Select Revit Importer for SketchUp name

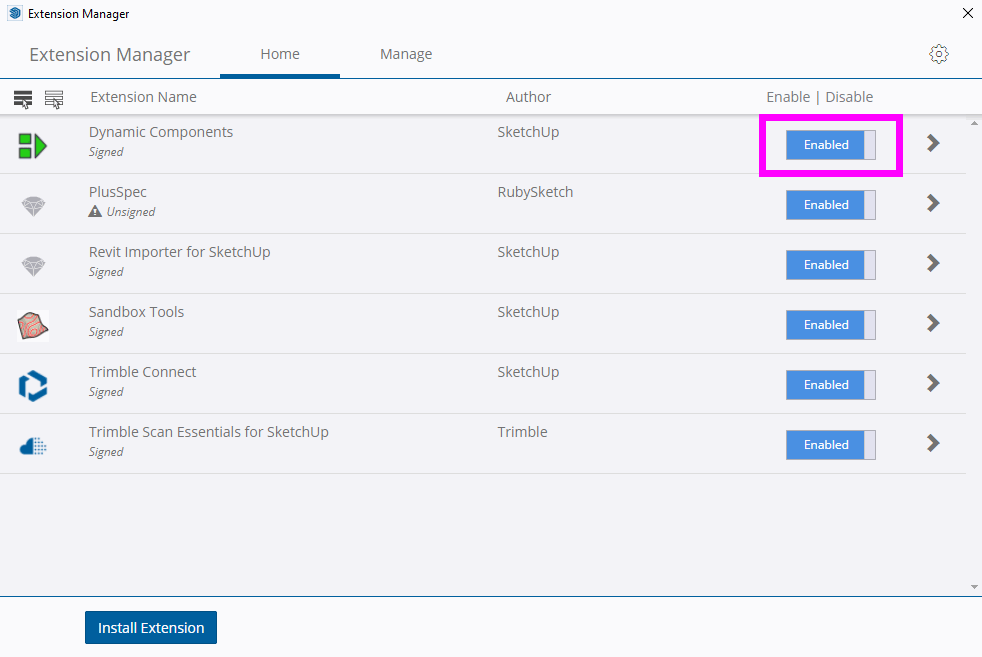coord(180,252)
